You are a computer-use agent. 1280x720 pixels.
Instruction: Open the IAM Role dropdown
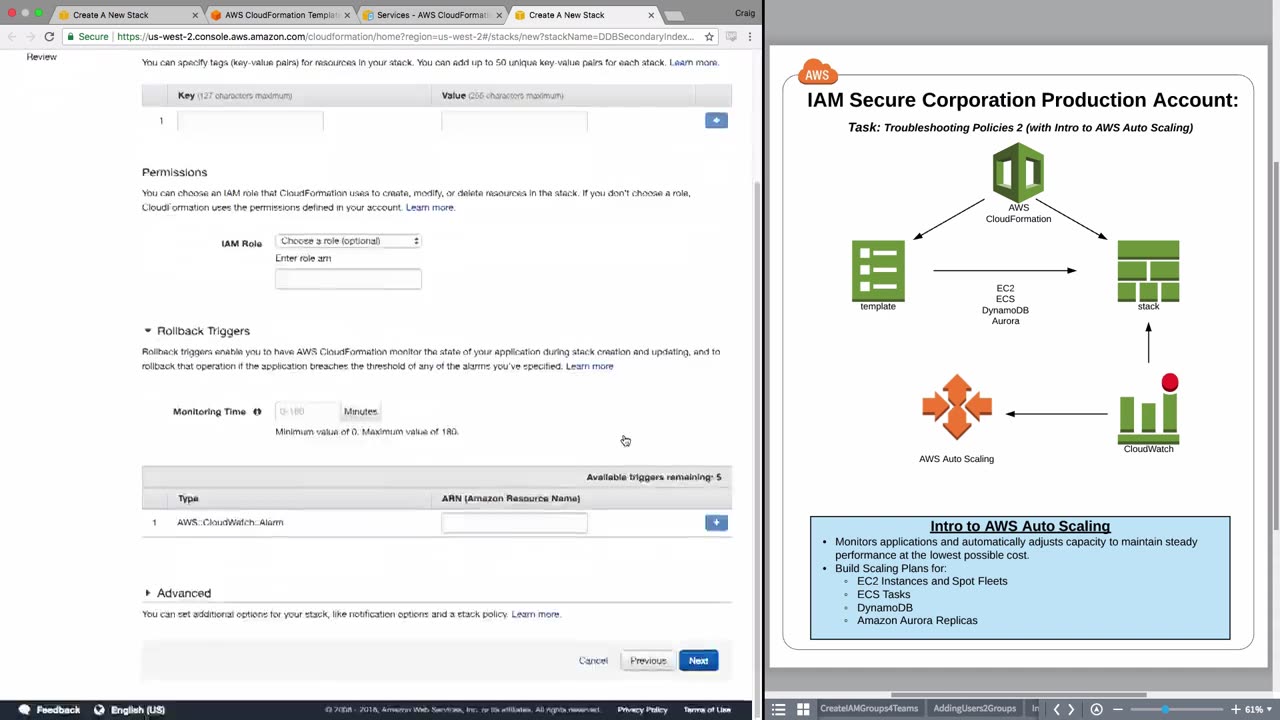point(348,241)
